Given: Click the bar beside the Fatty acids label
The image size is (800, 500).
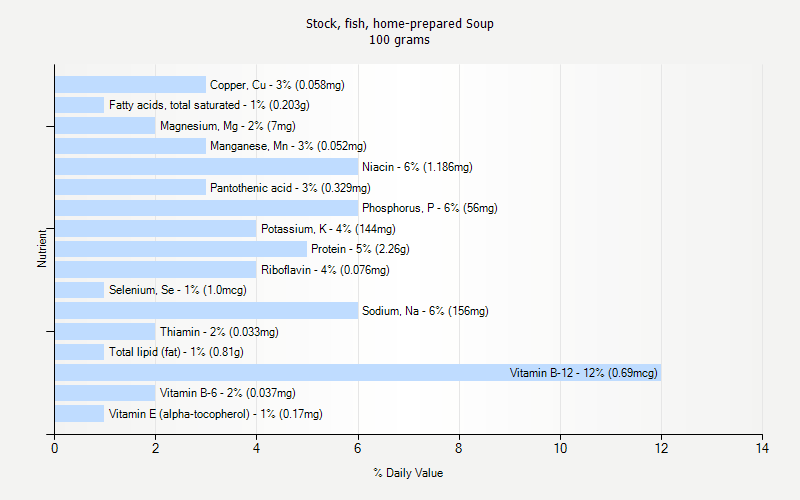Looking at the screenshot, I should coord(80,105).
